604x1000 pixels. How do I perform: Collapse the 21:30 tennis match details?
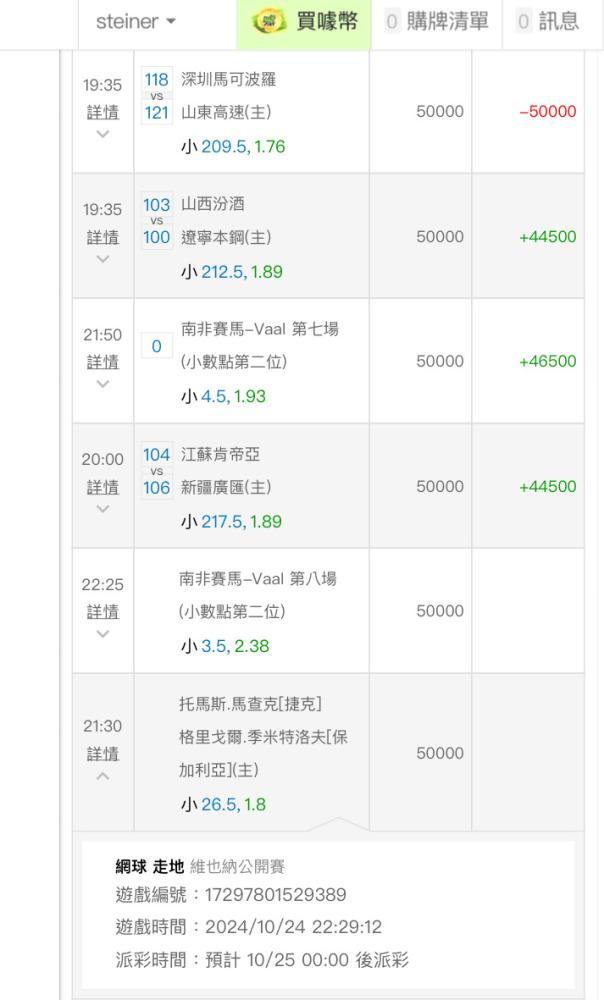pyautogui.click(x=102, y=776)
